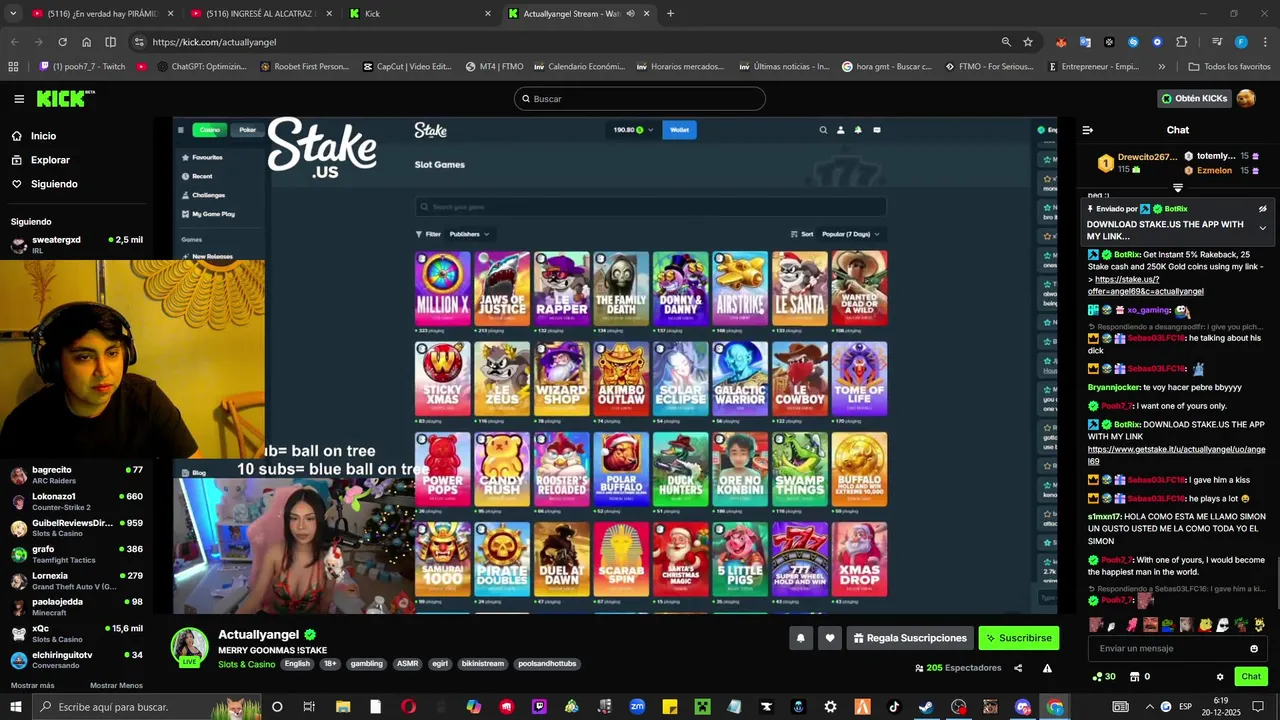Send message with green Chat button
Screen dimensions: 1280x720
tap(1251, 677)
